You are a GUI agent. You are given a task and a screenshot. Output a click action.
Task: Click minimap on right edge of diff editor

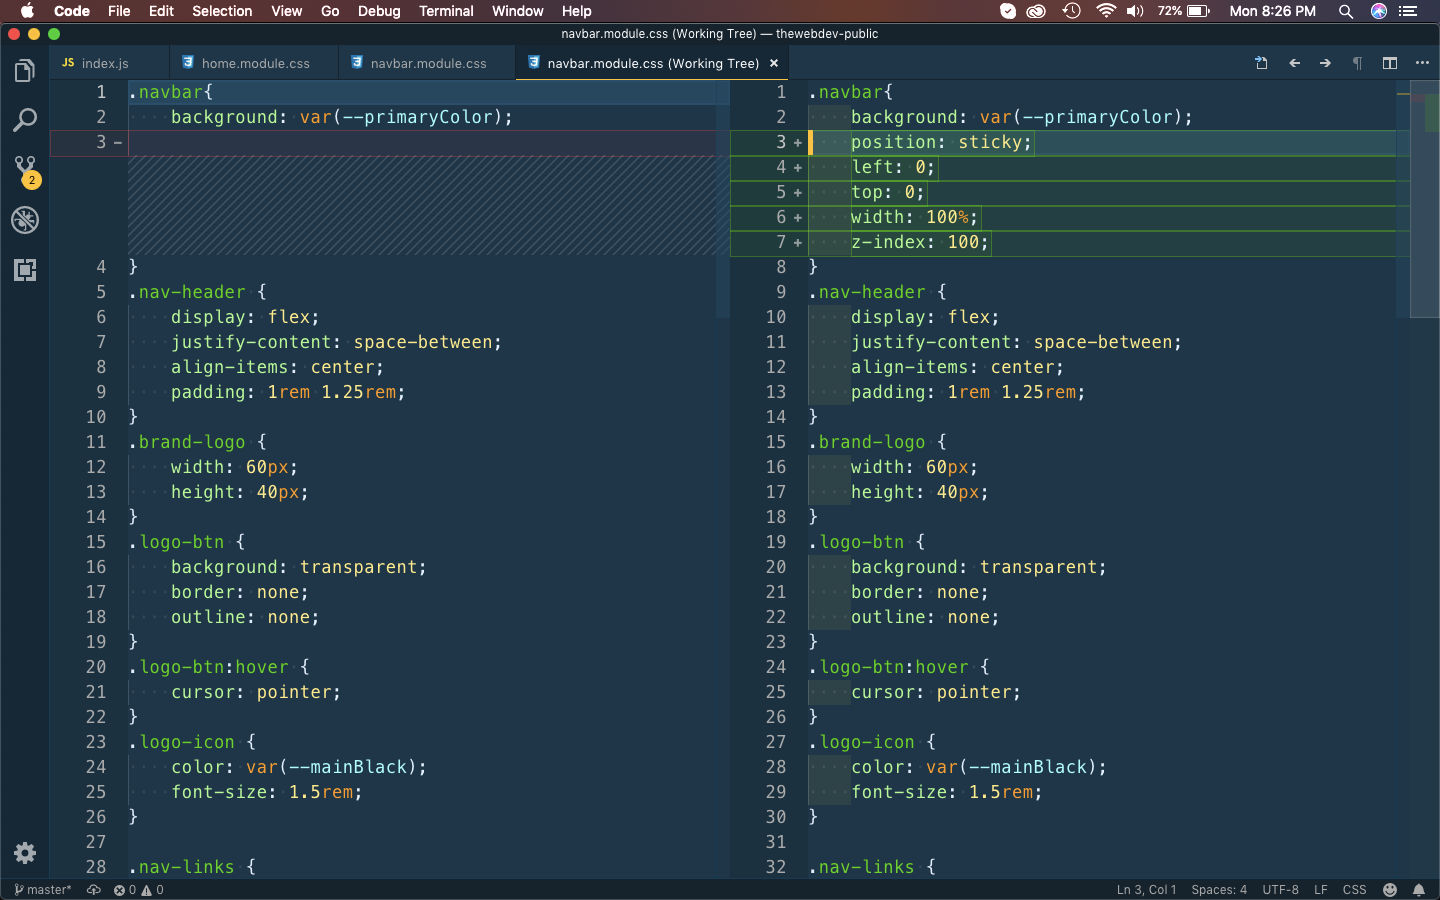pyautogui.click(x=1424, y=200)
